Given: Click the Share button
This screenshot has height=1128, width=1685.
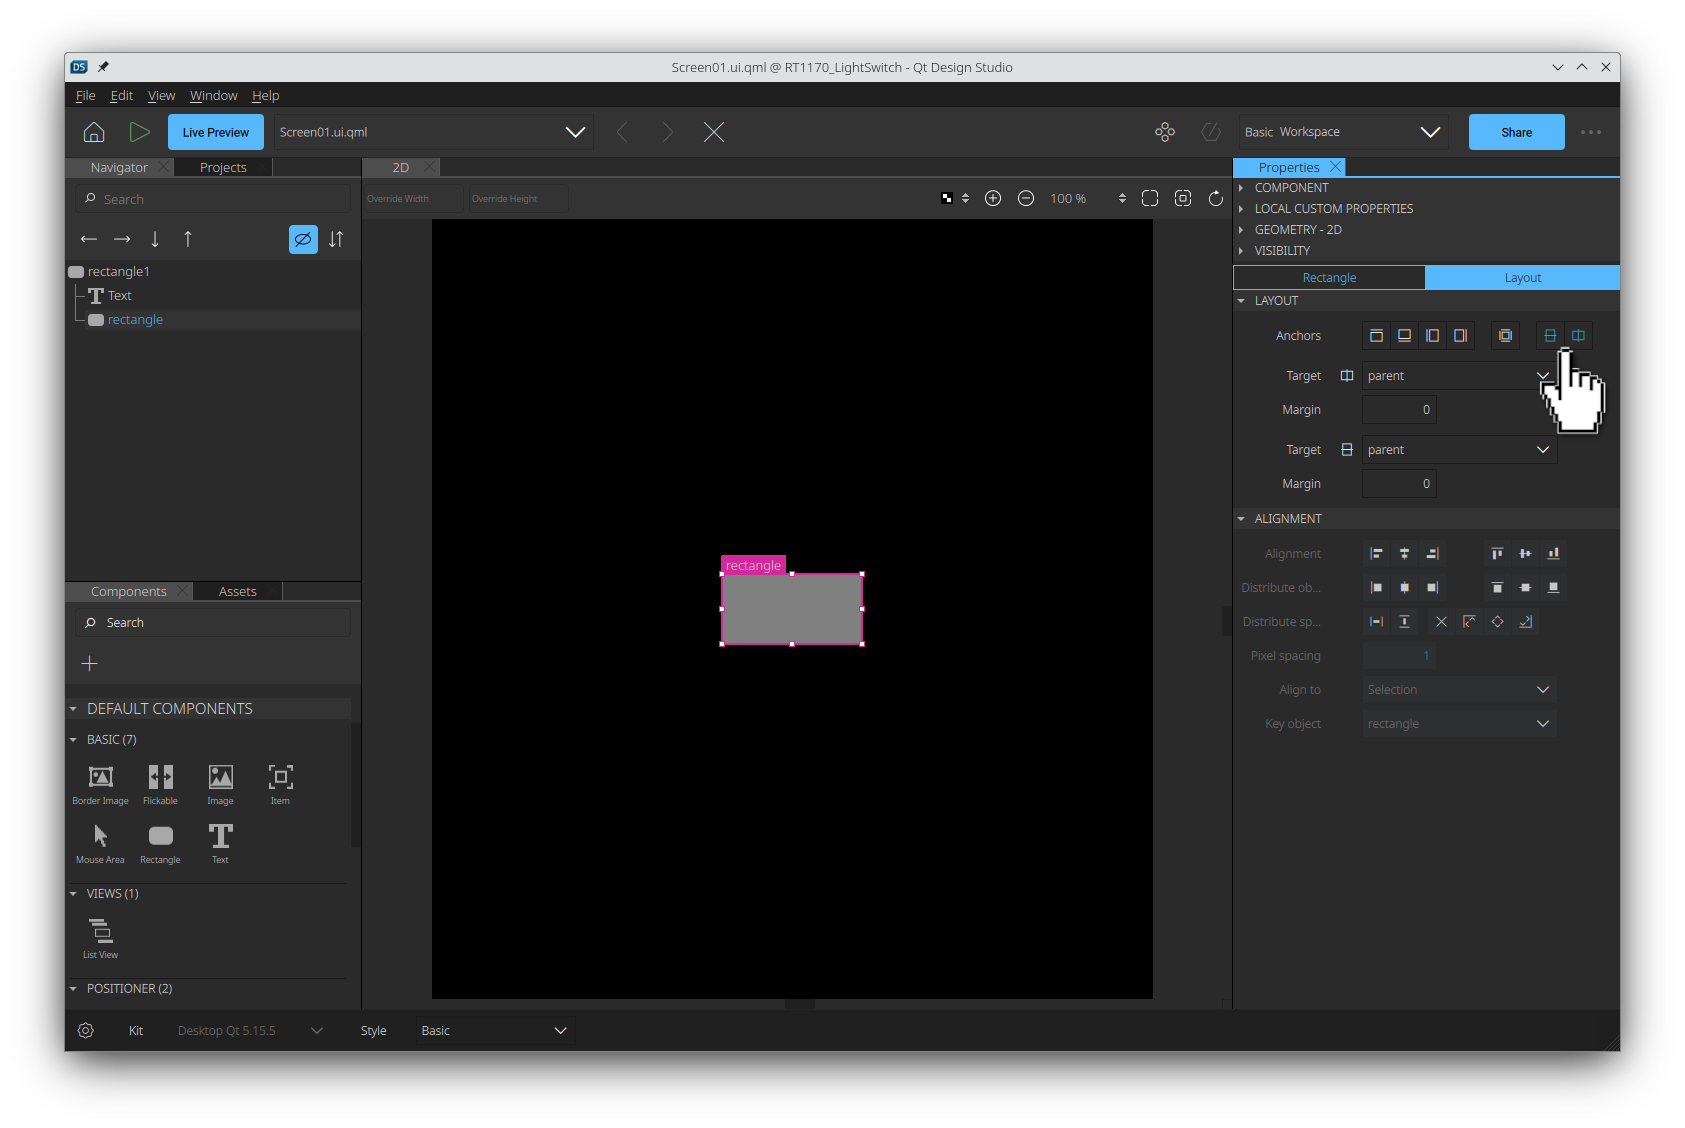Looking at the screenshot, I should click(x=1516, y=131).
